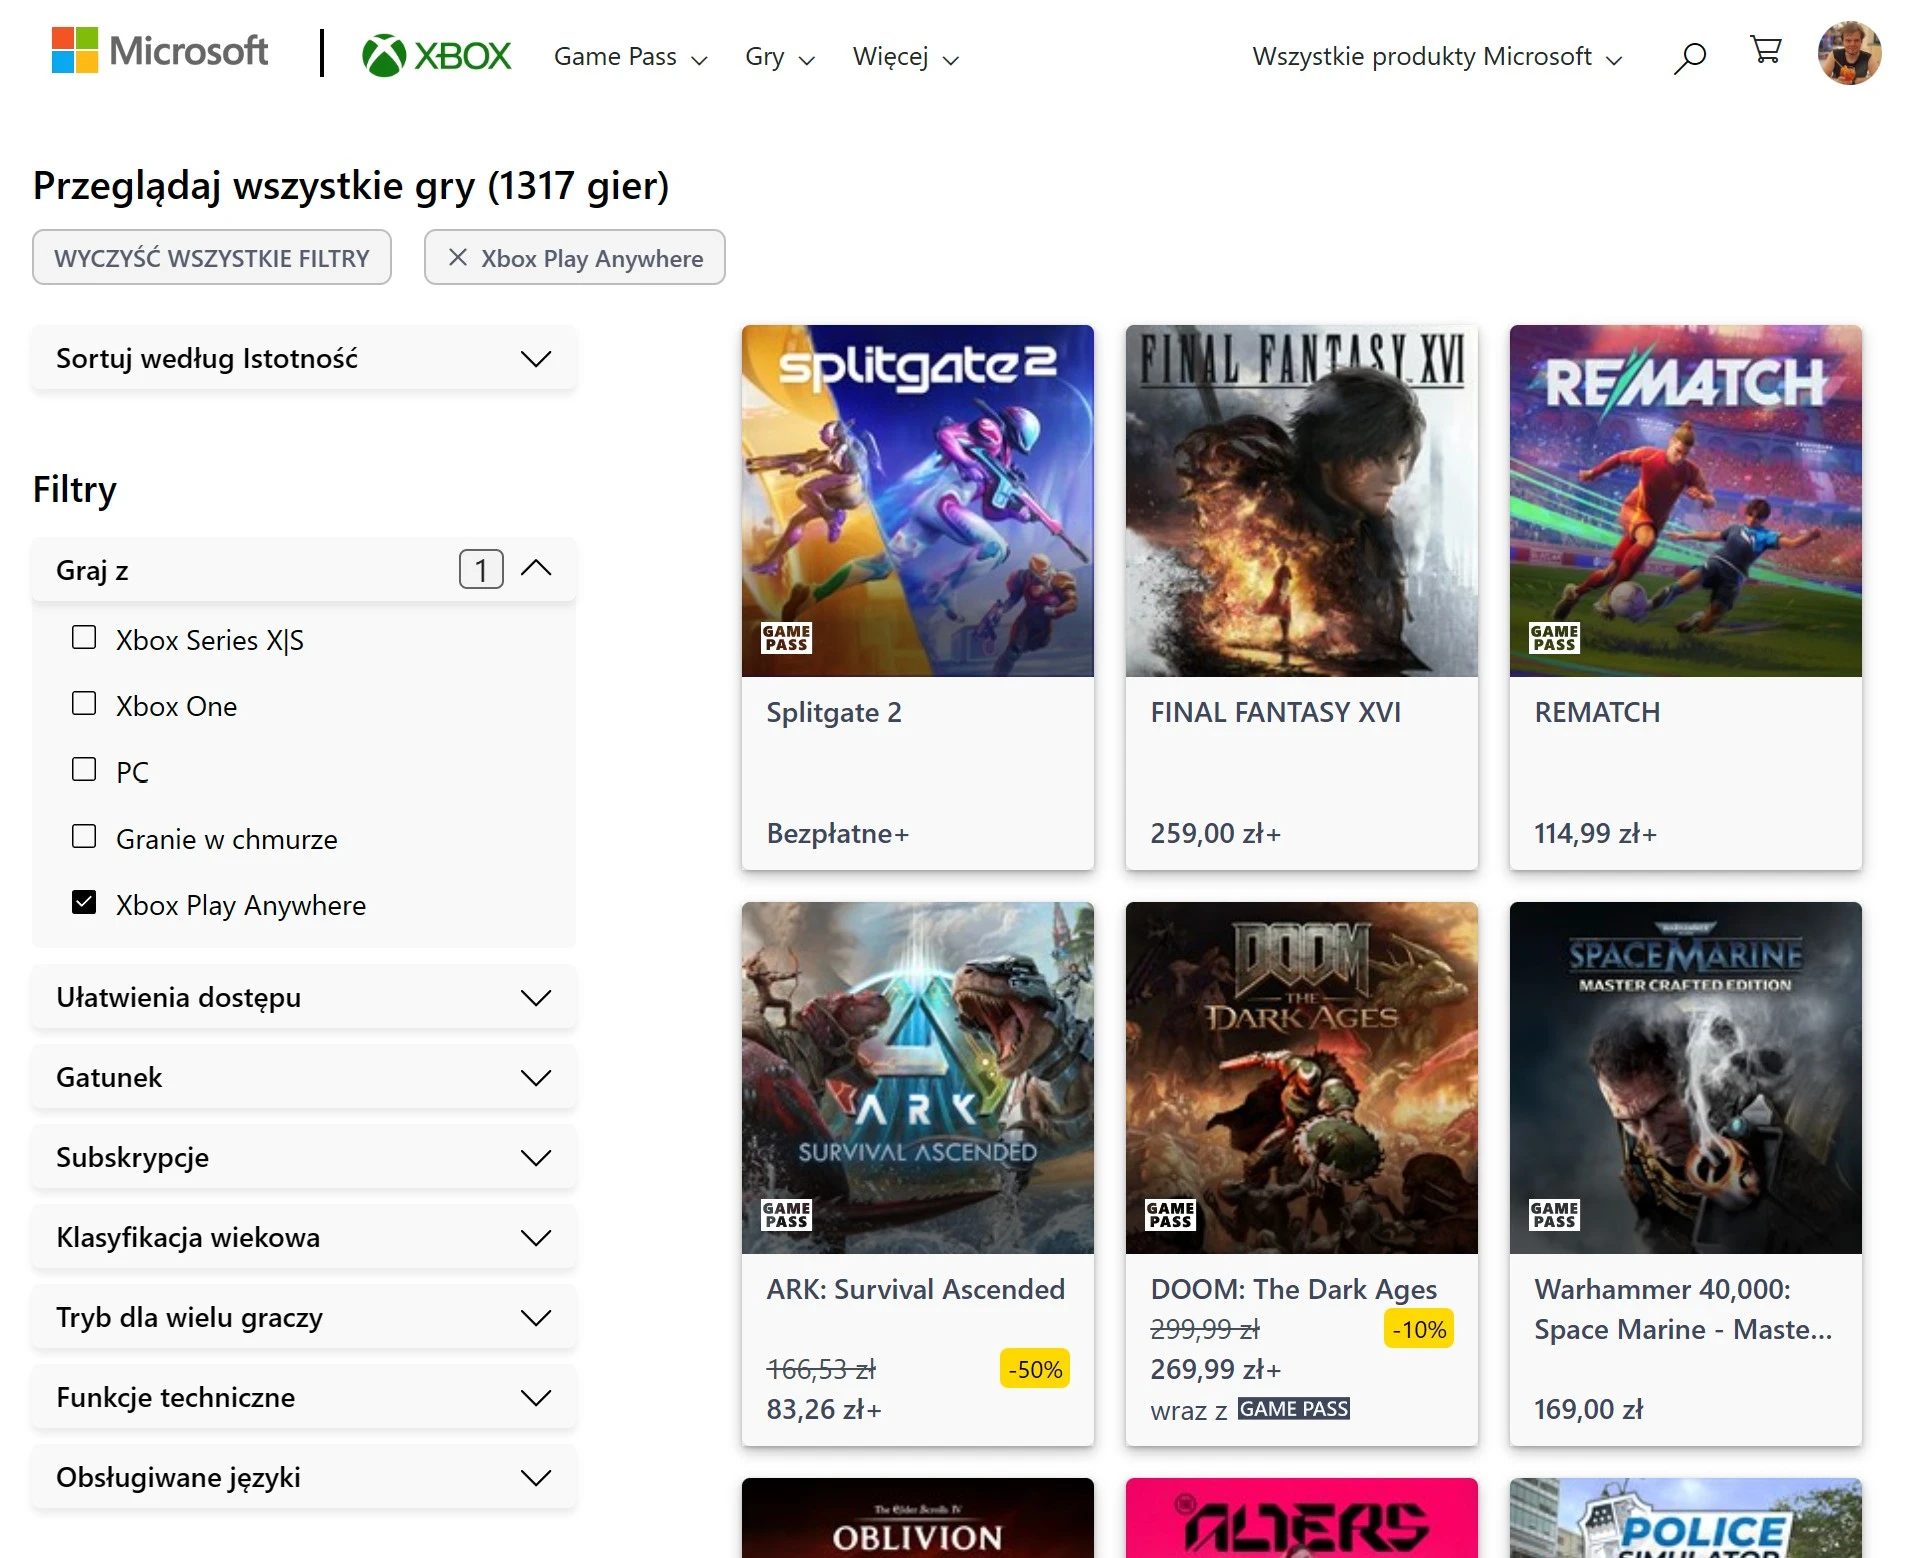Uncheck the Xbox Play Anywhere checkbox
This screenshot has width=1930, height=1558.
coord(84,903)
